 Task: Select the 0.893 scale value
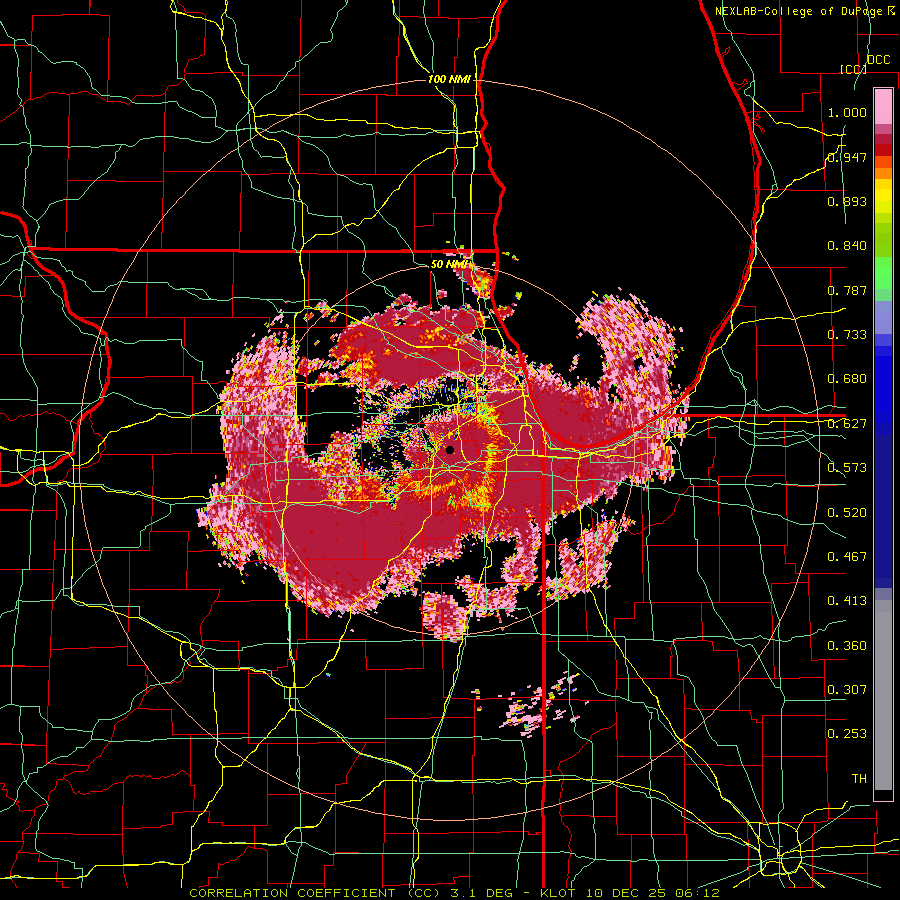pyautogui.click(x=847, y=201)
